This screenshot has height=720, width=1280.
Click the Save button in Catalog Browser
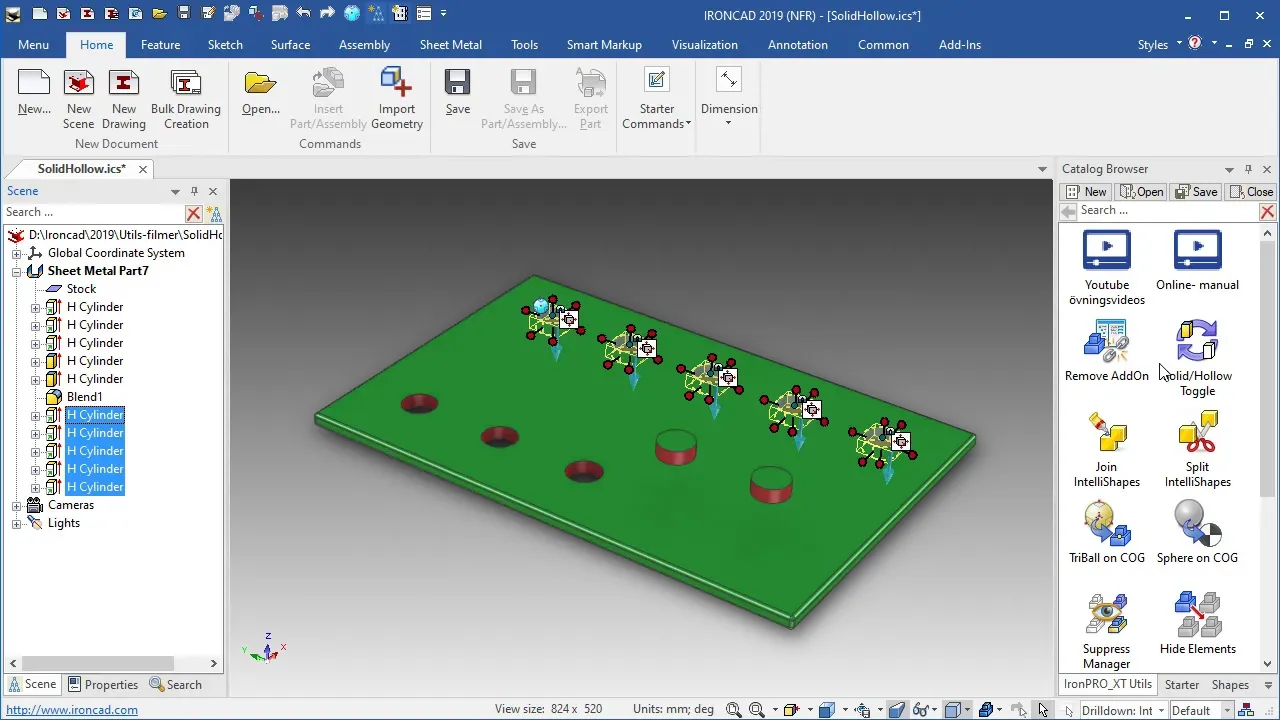[x=1197, y=192]
